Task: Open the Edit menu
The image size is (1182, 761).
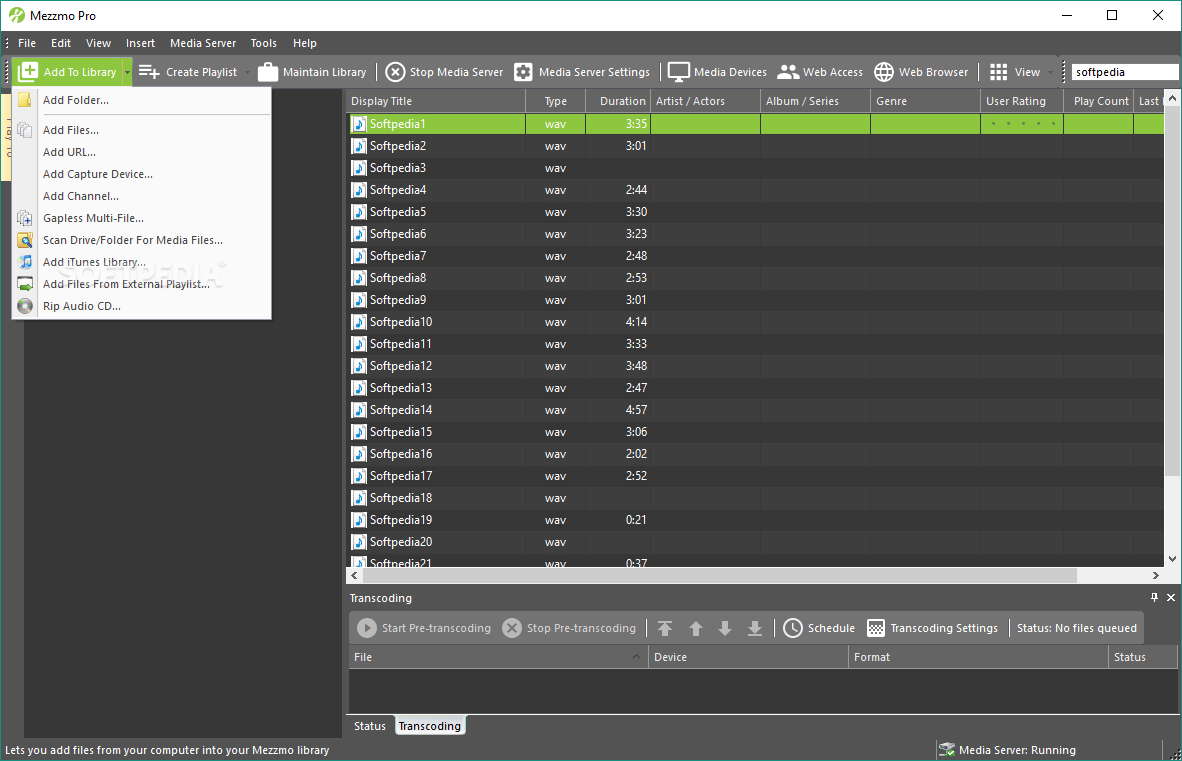Action: [61, 43]
